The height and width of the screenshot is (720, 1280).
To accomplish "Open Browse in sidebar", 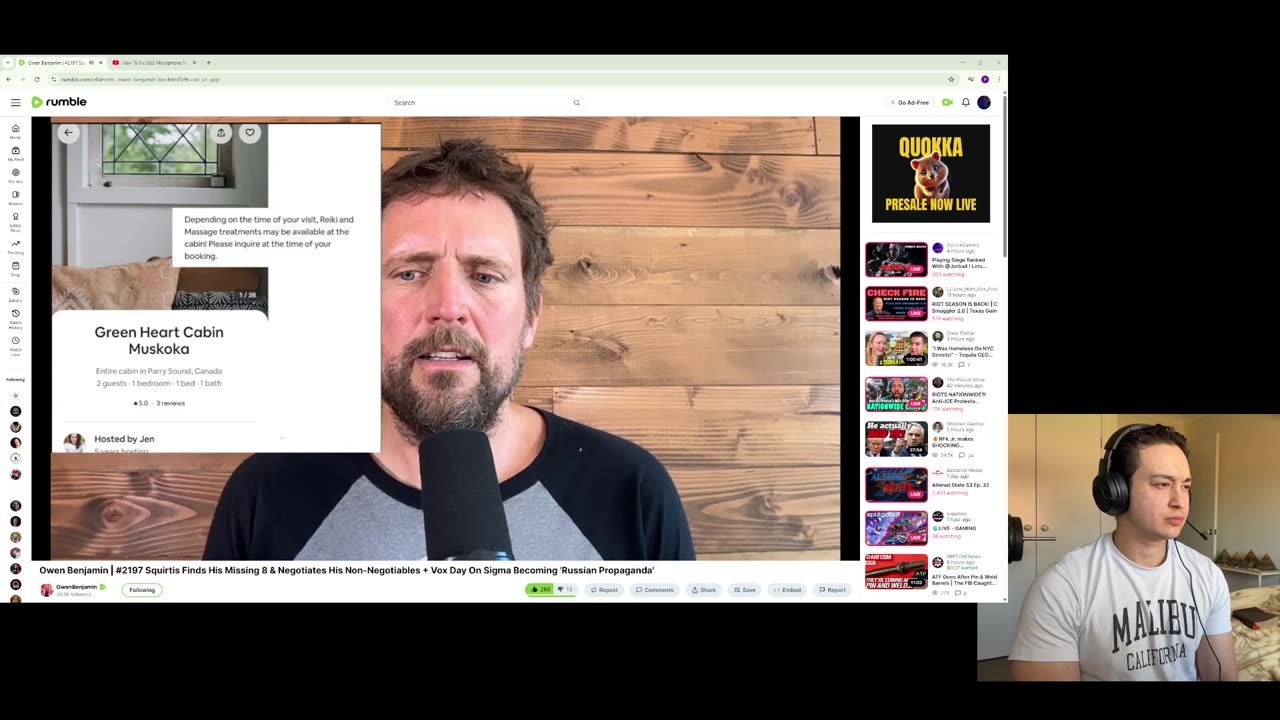I will (15, 197).
